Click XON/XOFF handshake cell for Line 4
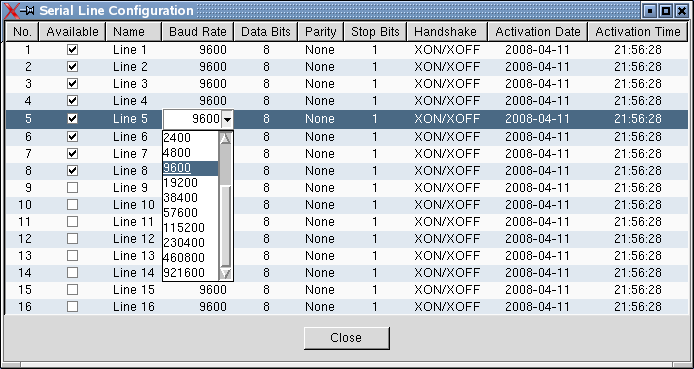 447,101
